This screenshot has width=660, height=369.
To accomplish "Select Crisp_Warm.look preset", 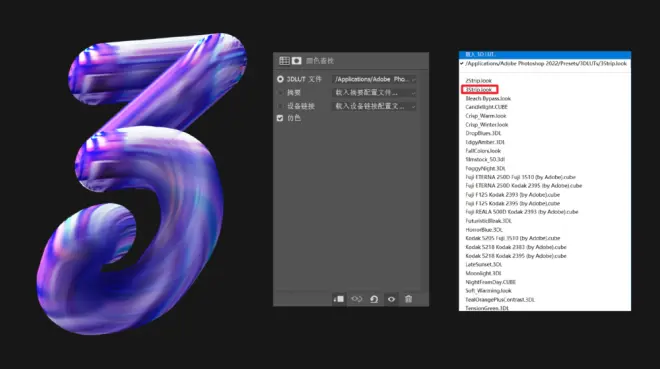I will point(486,116).
